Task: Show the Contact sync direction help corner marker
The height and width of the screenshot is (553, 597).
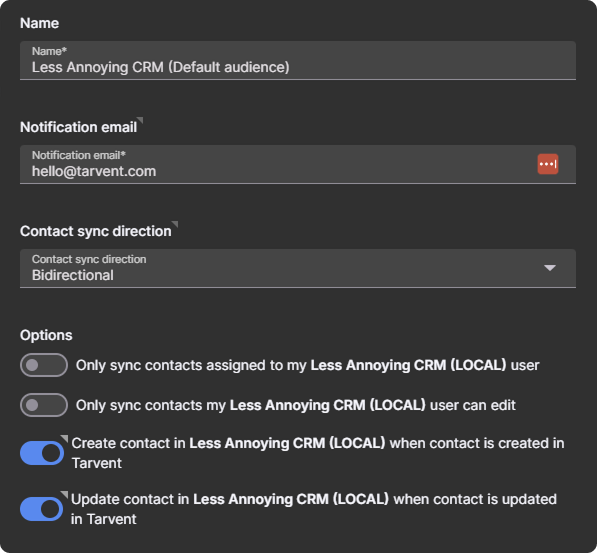Action: pyautogui.click(x=175, y=224)
